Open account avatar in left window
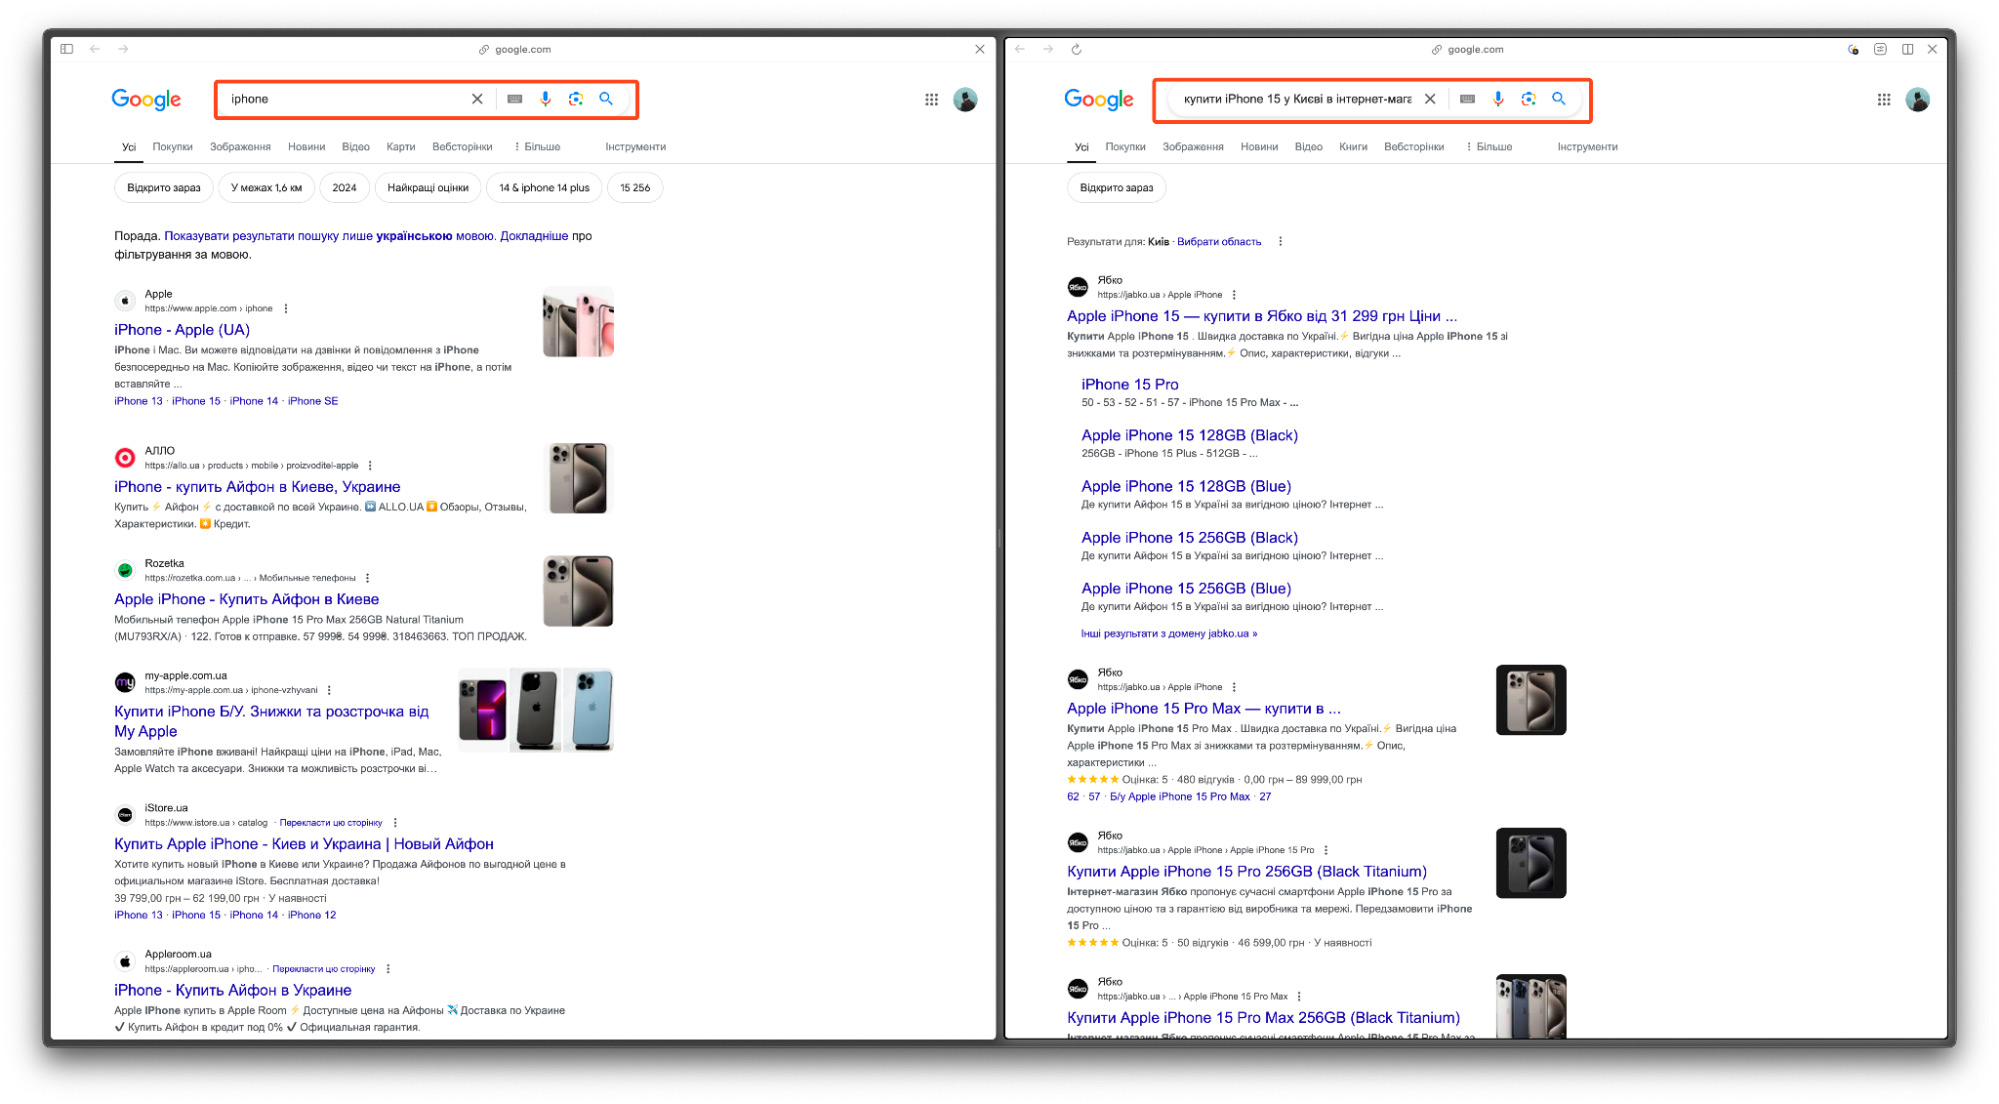The width and height of the screenshot is (1999, 1104). pyautogui.click(x=965, y=99)
